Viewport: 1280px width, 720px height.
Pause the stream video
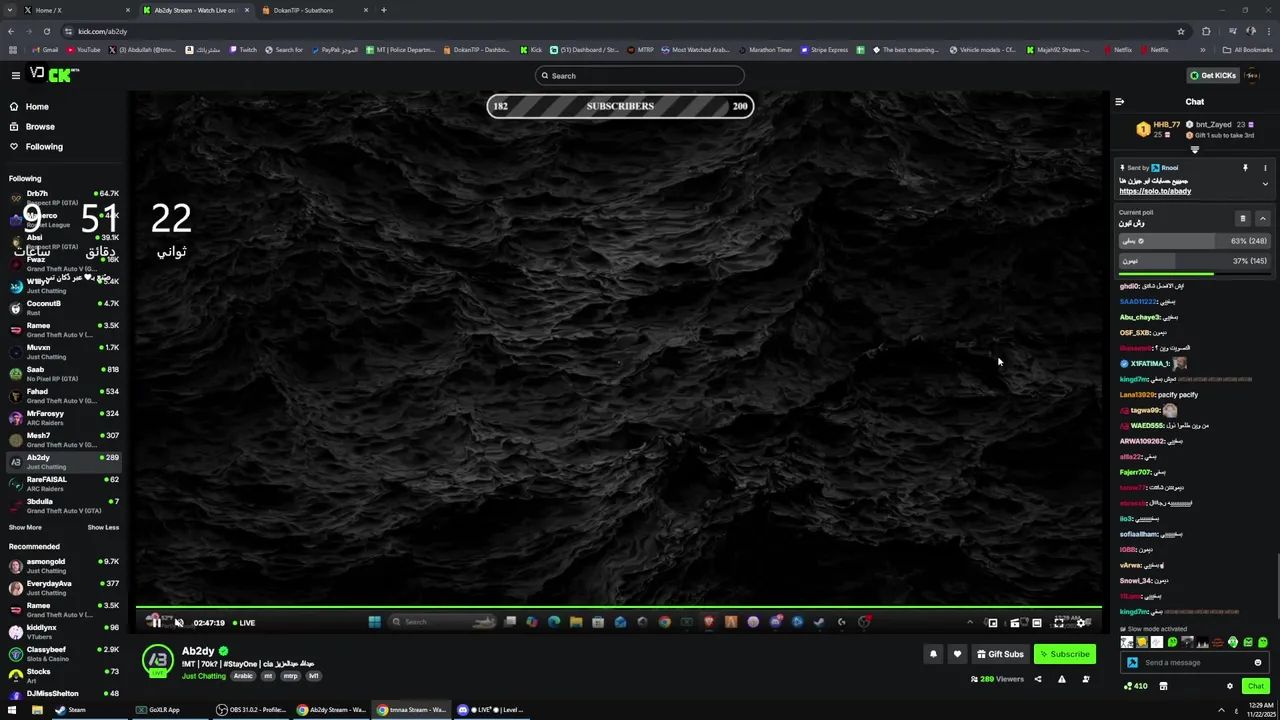[x=156, y=622]
